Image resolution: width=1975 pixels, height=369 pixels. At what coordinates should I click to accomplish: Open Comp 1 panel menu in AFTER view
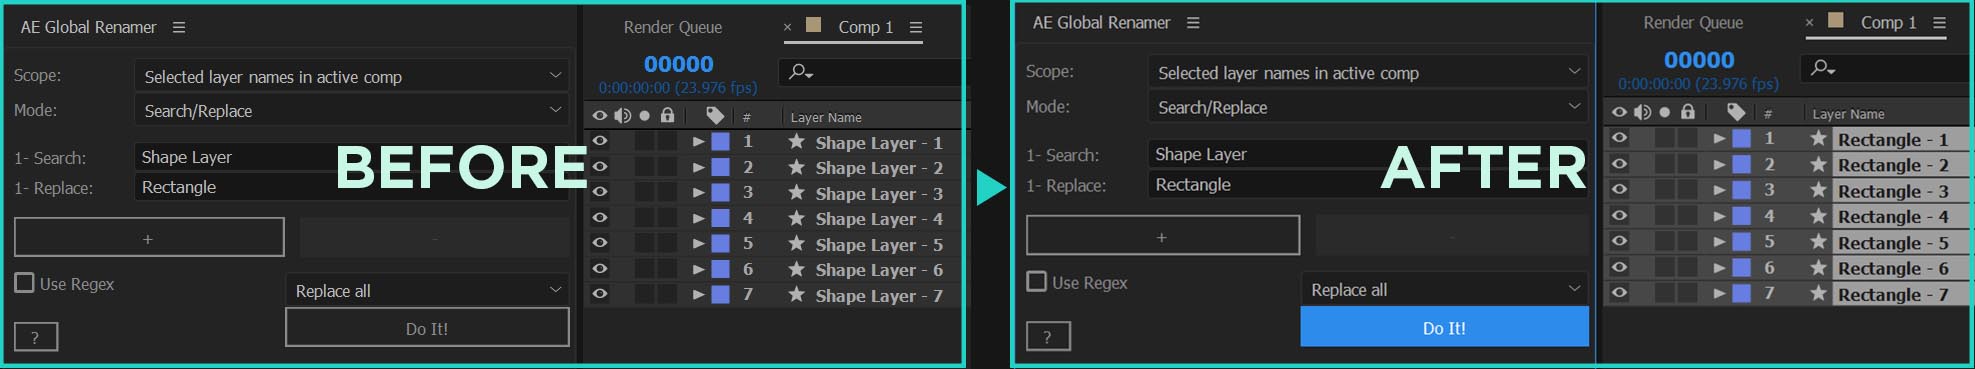1939,22
